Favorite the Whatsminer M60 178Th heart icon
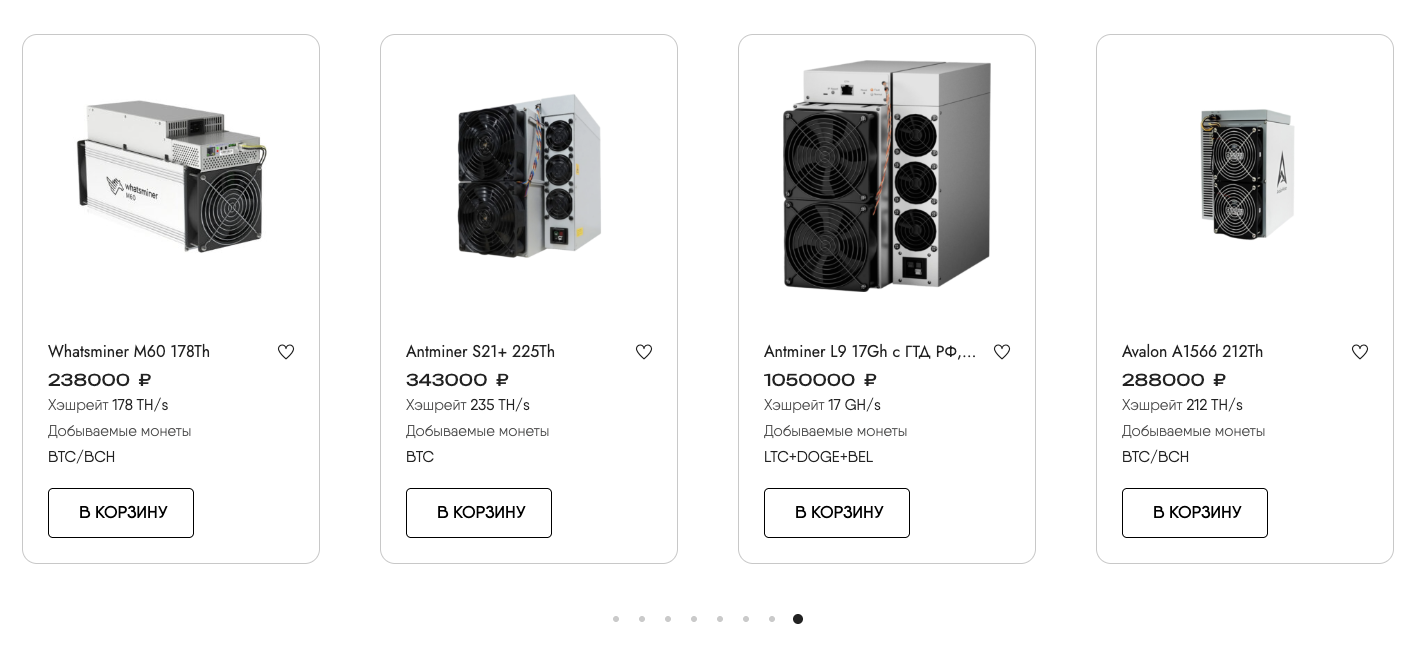 (286, 352)
